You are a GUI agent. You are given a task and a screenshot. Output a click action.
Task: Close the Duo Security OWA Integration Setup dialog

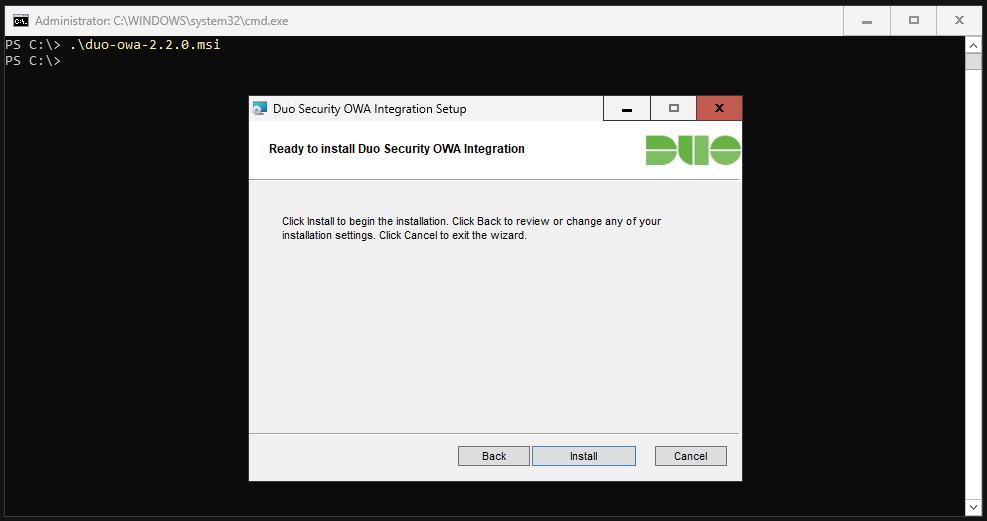[719, 108]
